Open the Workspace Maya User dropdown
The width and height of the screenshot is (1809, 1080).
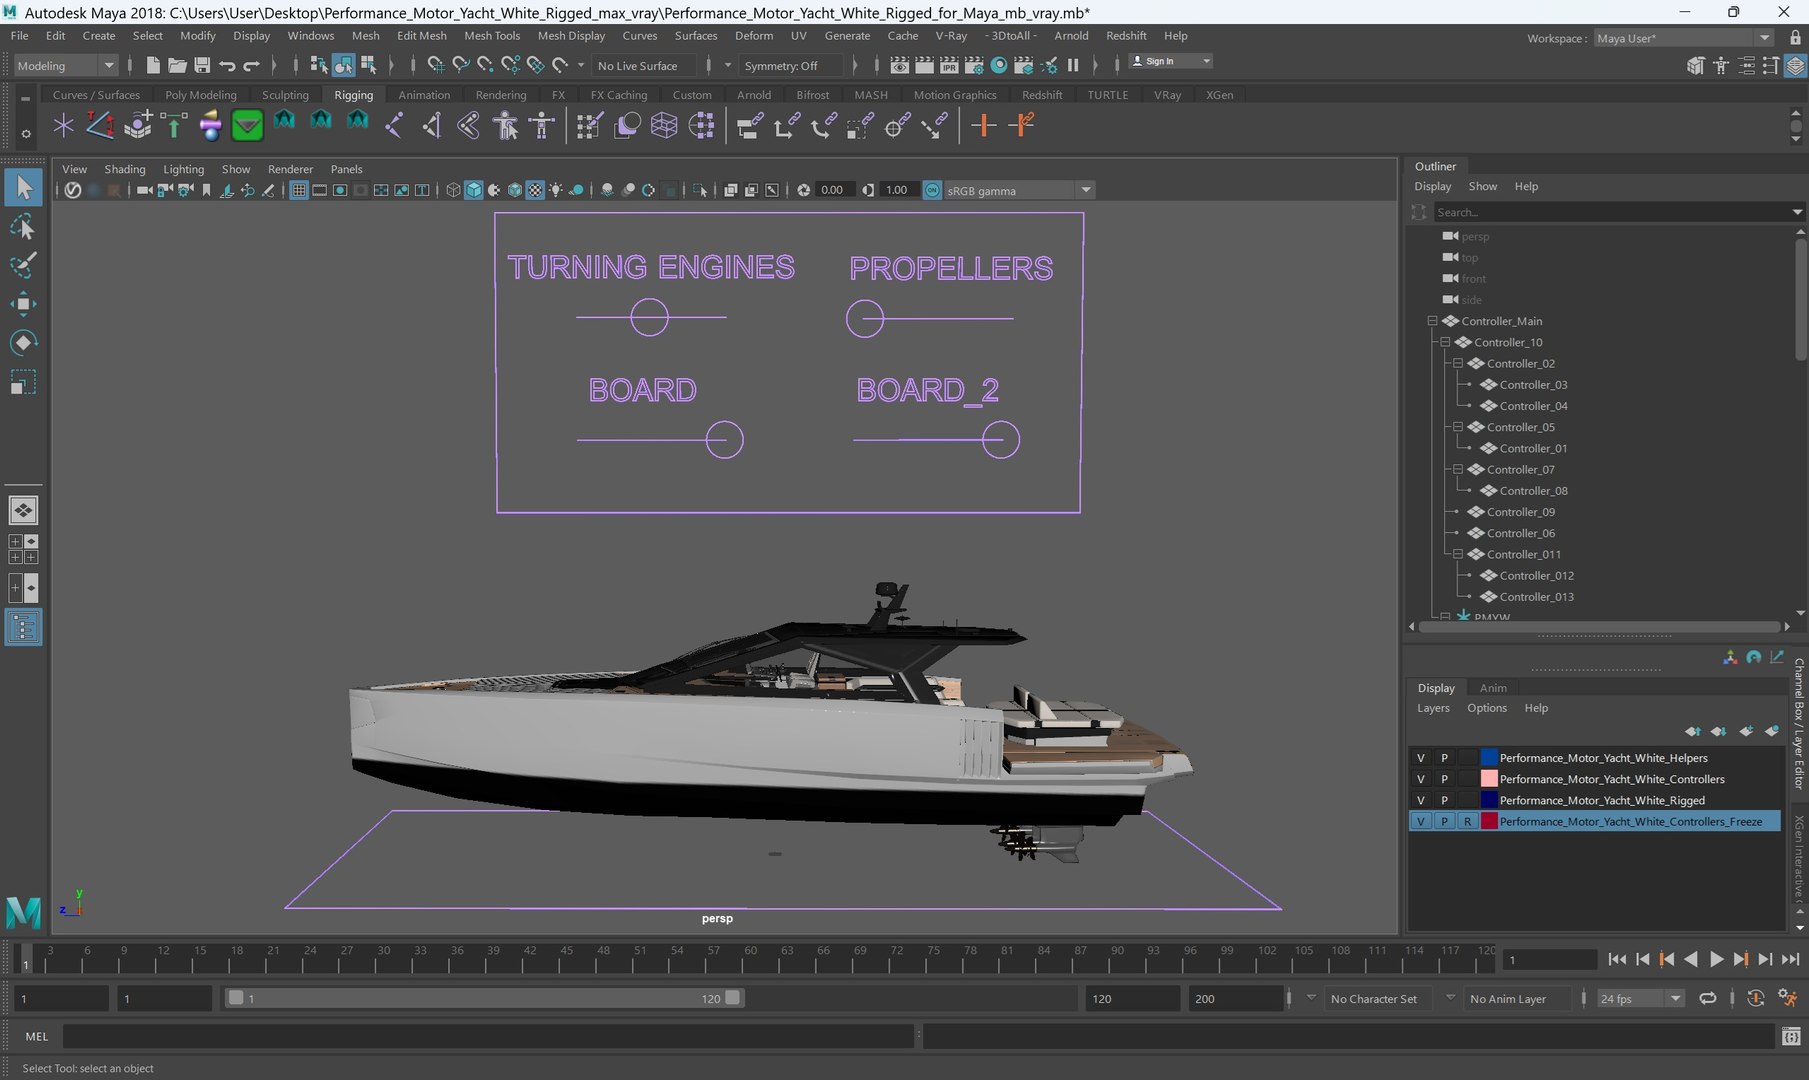pyautogui.click(x=1683, y=38)
